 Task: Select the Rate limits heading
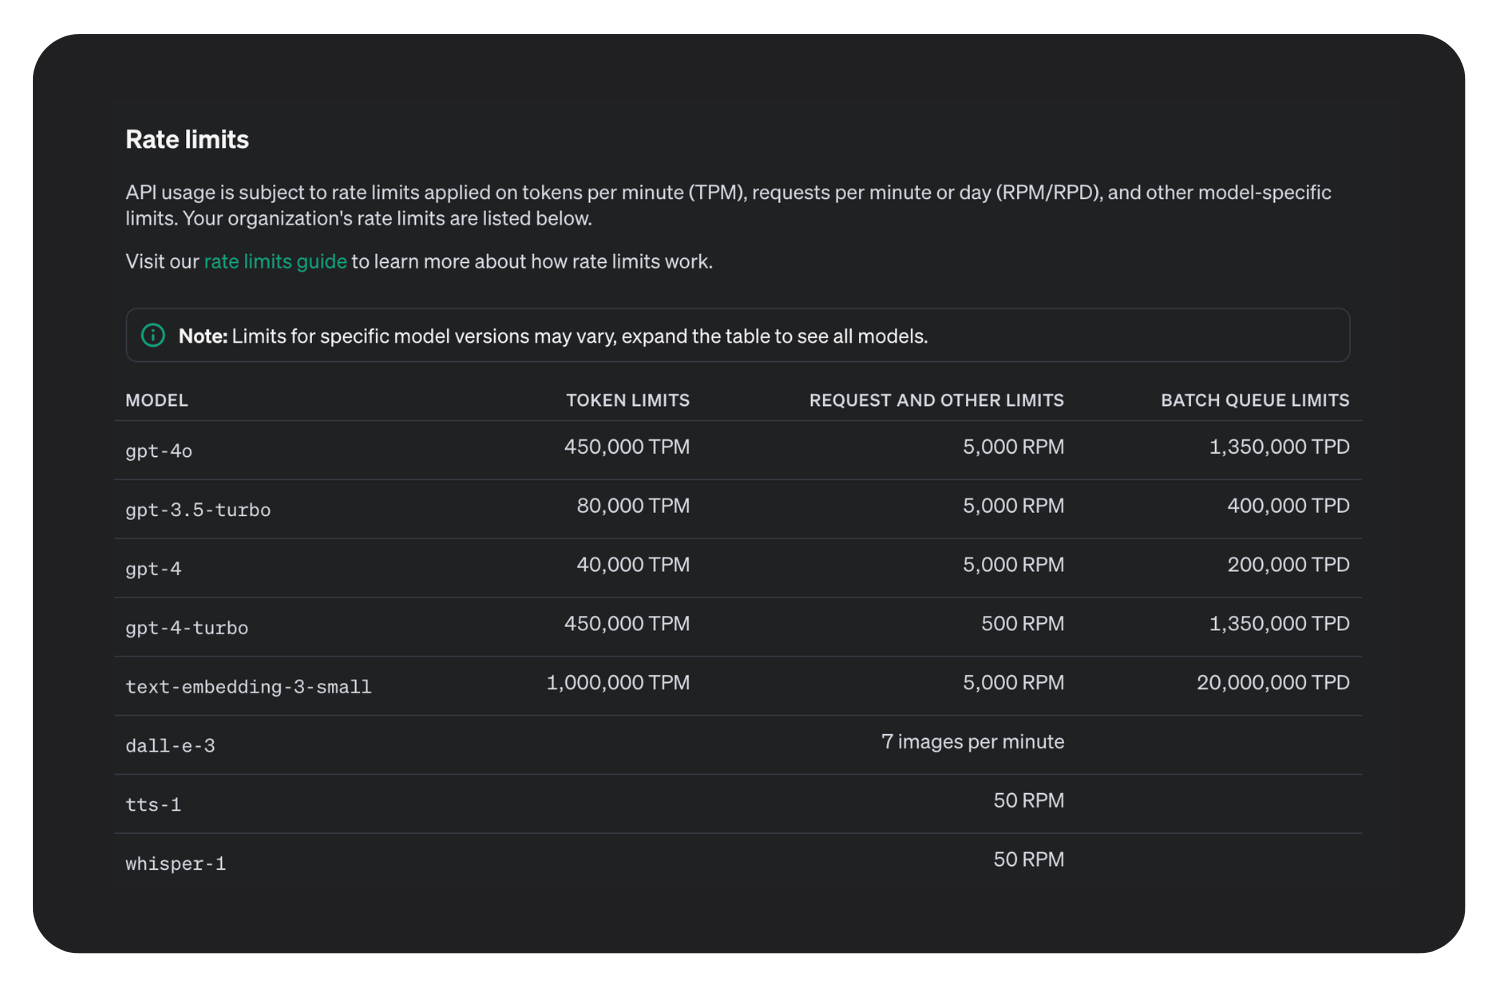187,140
